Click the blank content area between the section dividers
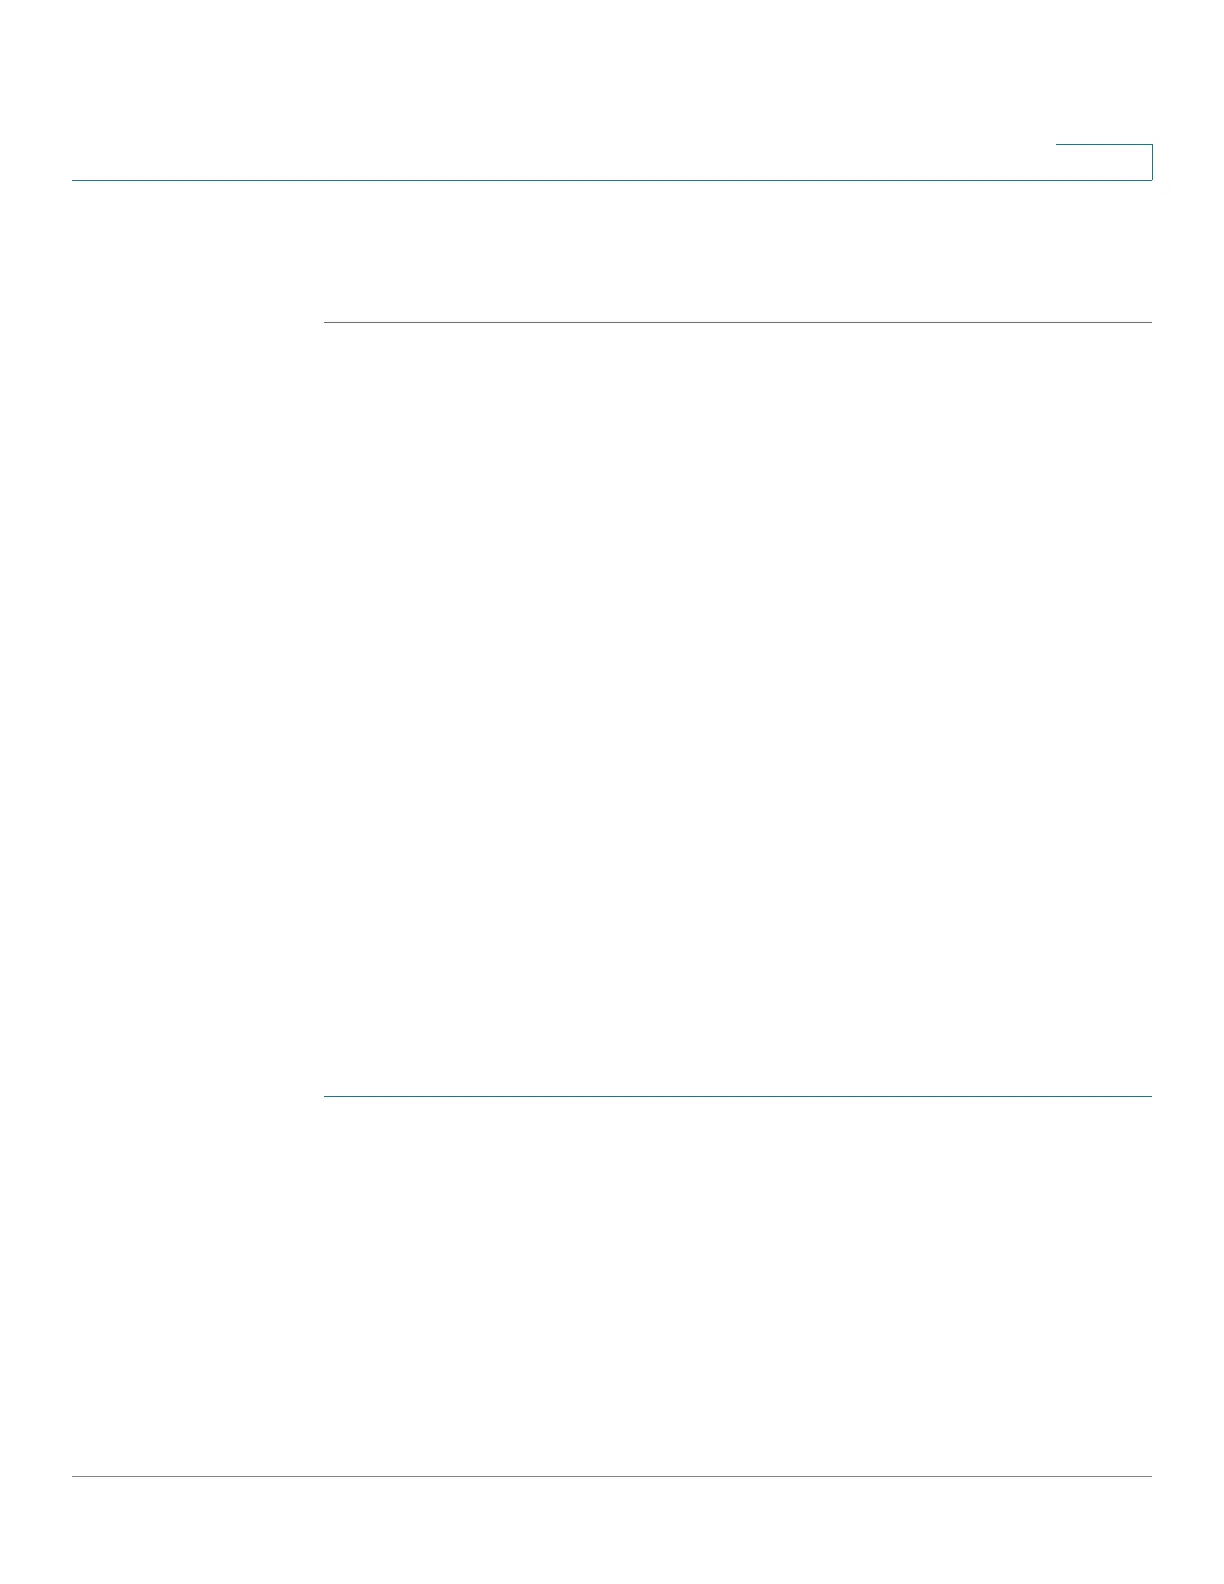 [738, 710]
